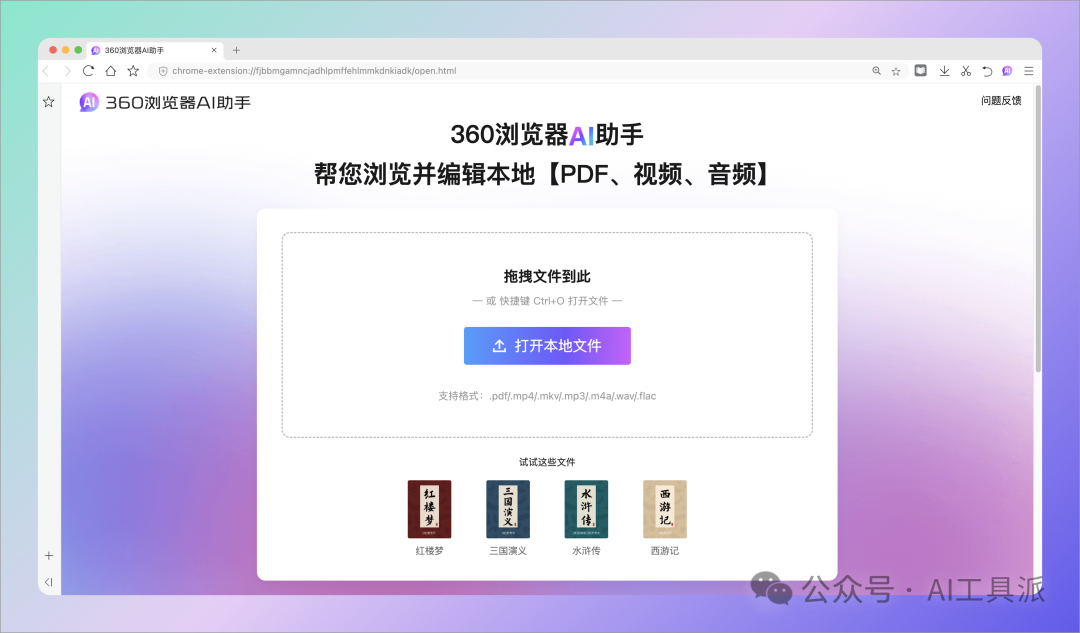
Task: Click the shield icon in address bar
Action: click(x=163, y=71)
